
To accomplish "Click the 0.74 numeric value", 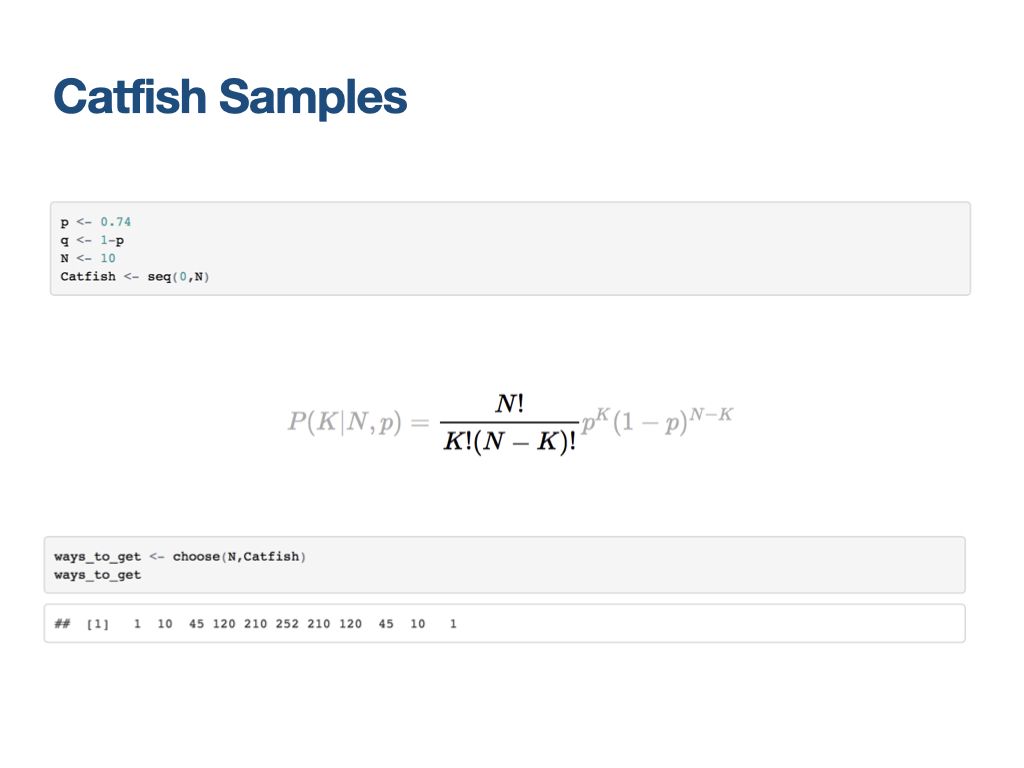I will pos(116,222).
